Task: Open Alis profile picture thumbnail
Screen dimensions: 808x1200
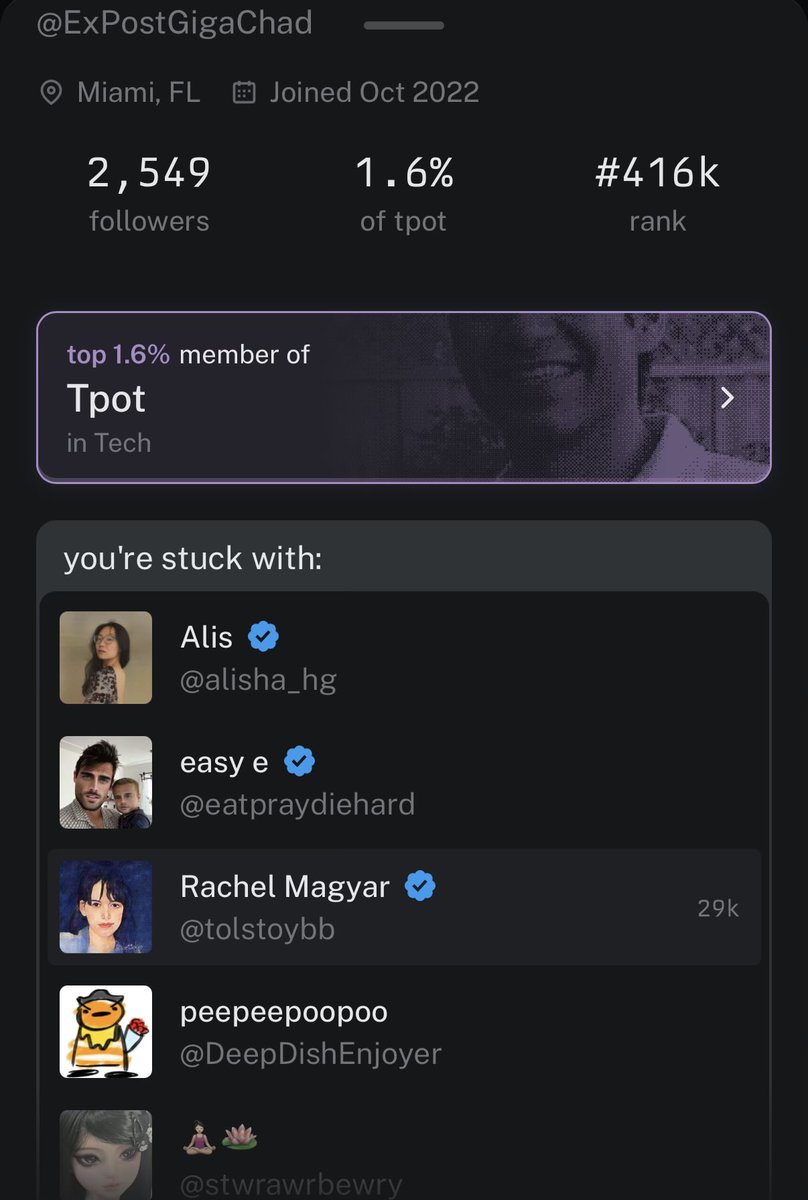Action: (106, 658)
